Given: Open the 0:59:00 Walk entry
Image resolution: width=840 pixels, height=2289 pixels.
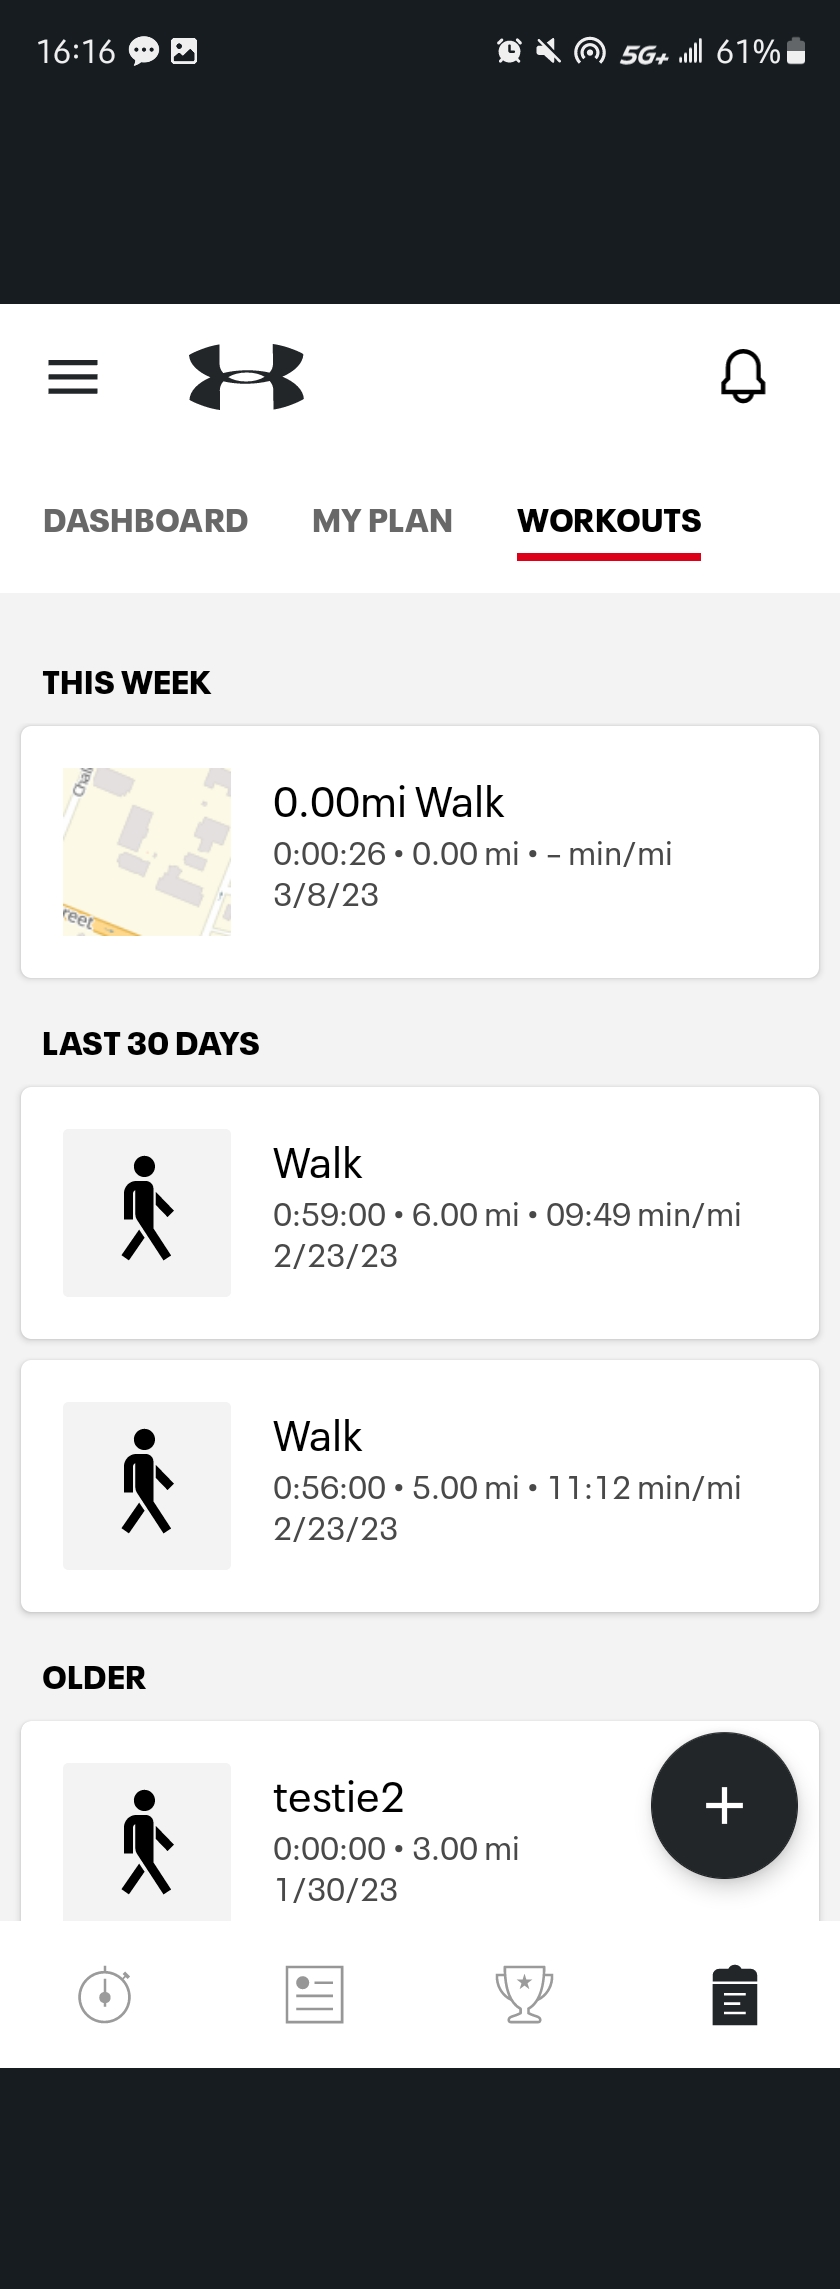Looking at the screenshot, I should pyautogui.click(x=420, y=1213).
